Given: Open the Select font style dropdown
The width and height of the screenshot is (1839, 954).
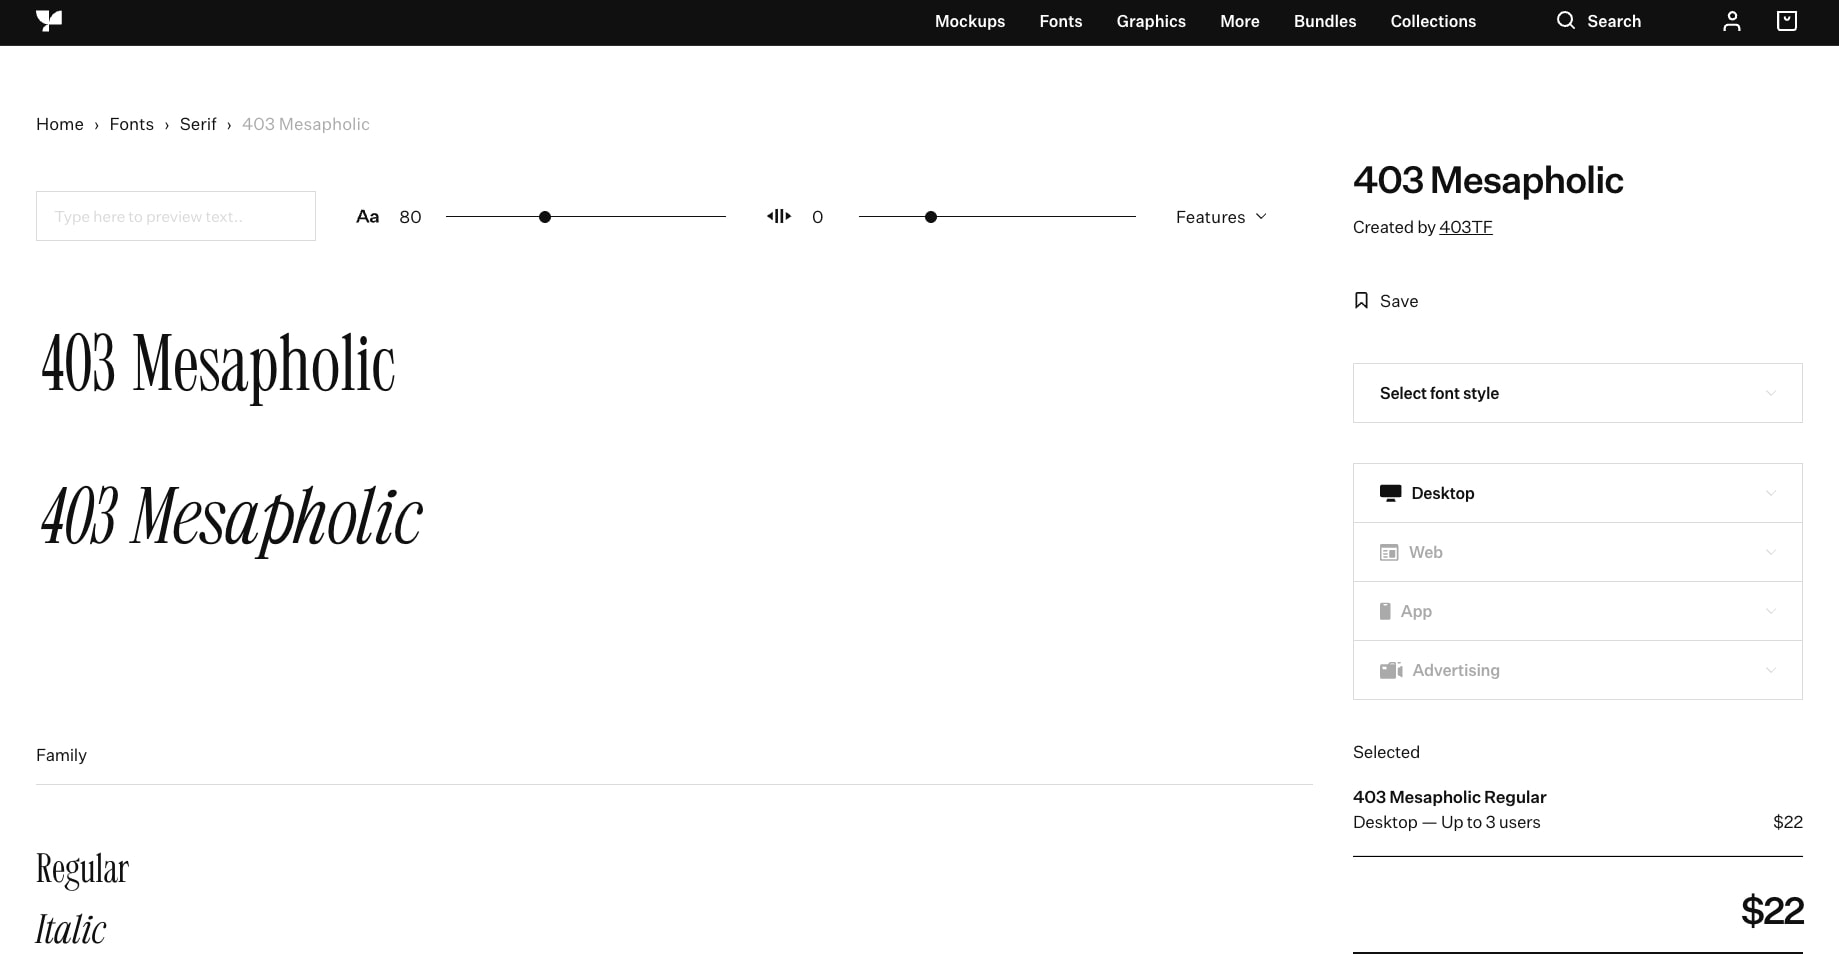Looking at the screenshot, I should pyautogui.click(x=1578, y=393).
